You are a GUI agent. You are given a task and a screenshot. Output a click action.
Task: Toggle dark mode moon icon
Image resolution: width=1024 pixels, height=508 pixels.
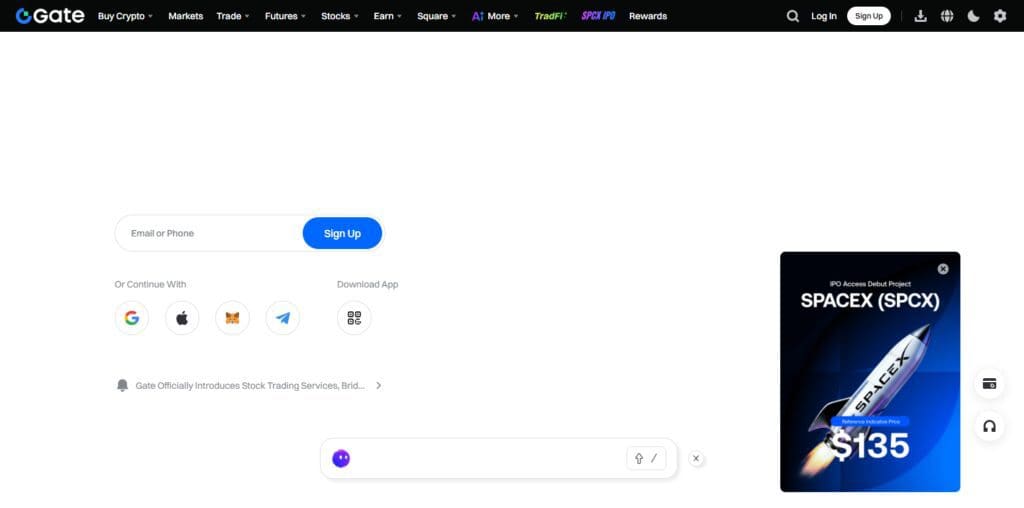tap(973, 16)
